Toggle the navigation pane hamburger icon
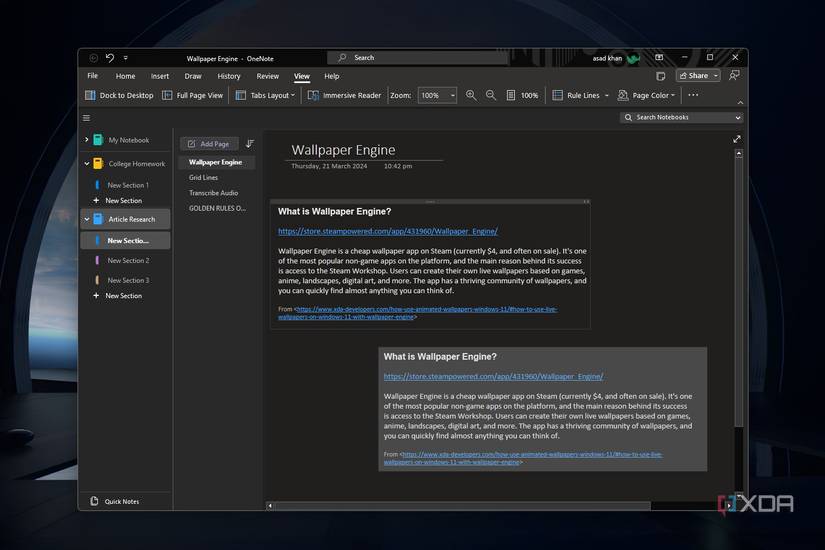 (x=86, y=118)
